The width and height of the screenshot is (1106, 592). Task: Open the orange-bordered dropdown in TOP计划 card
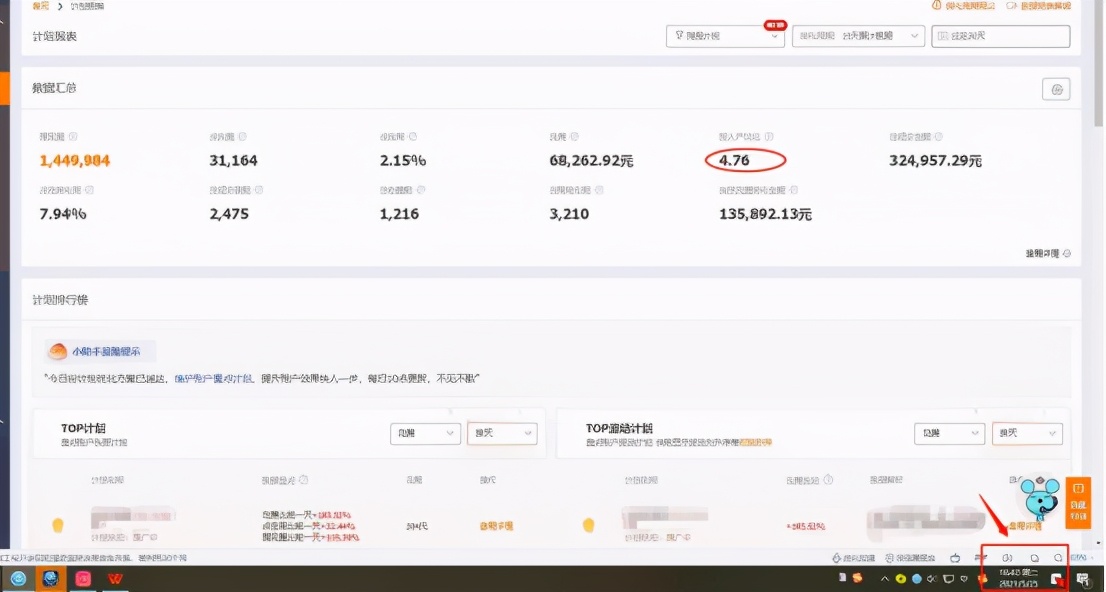[502, 433]
